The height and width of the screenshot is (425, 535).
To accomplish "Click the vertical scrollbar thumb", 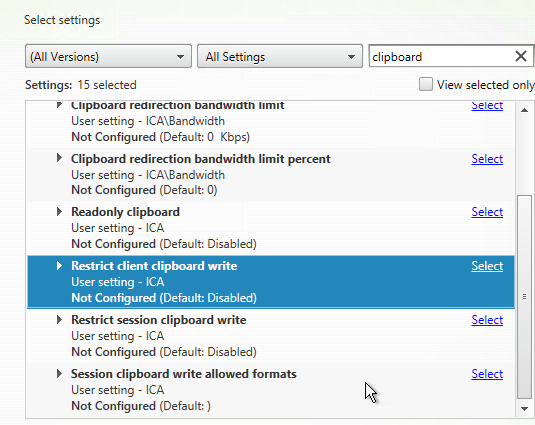I will coord(524,296).
